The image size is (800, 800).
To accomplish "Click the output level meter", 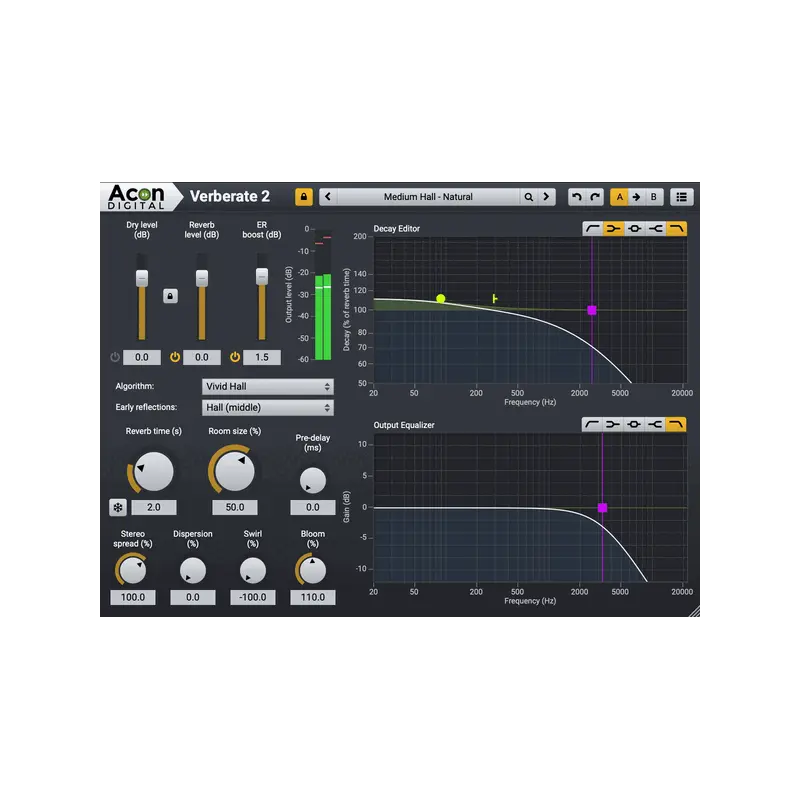I will tap(323, 295).
